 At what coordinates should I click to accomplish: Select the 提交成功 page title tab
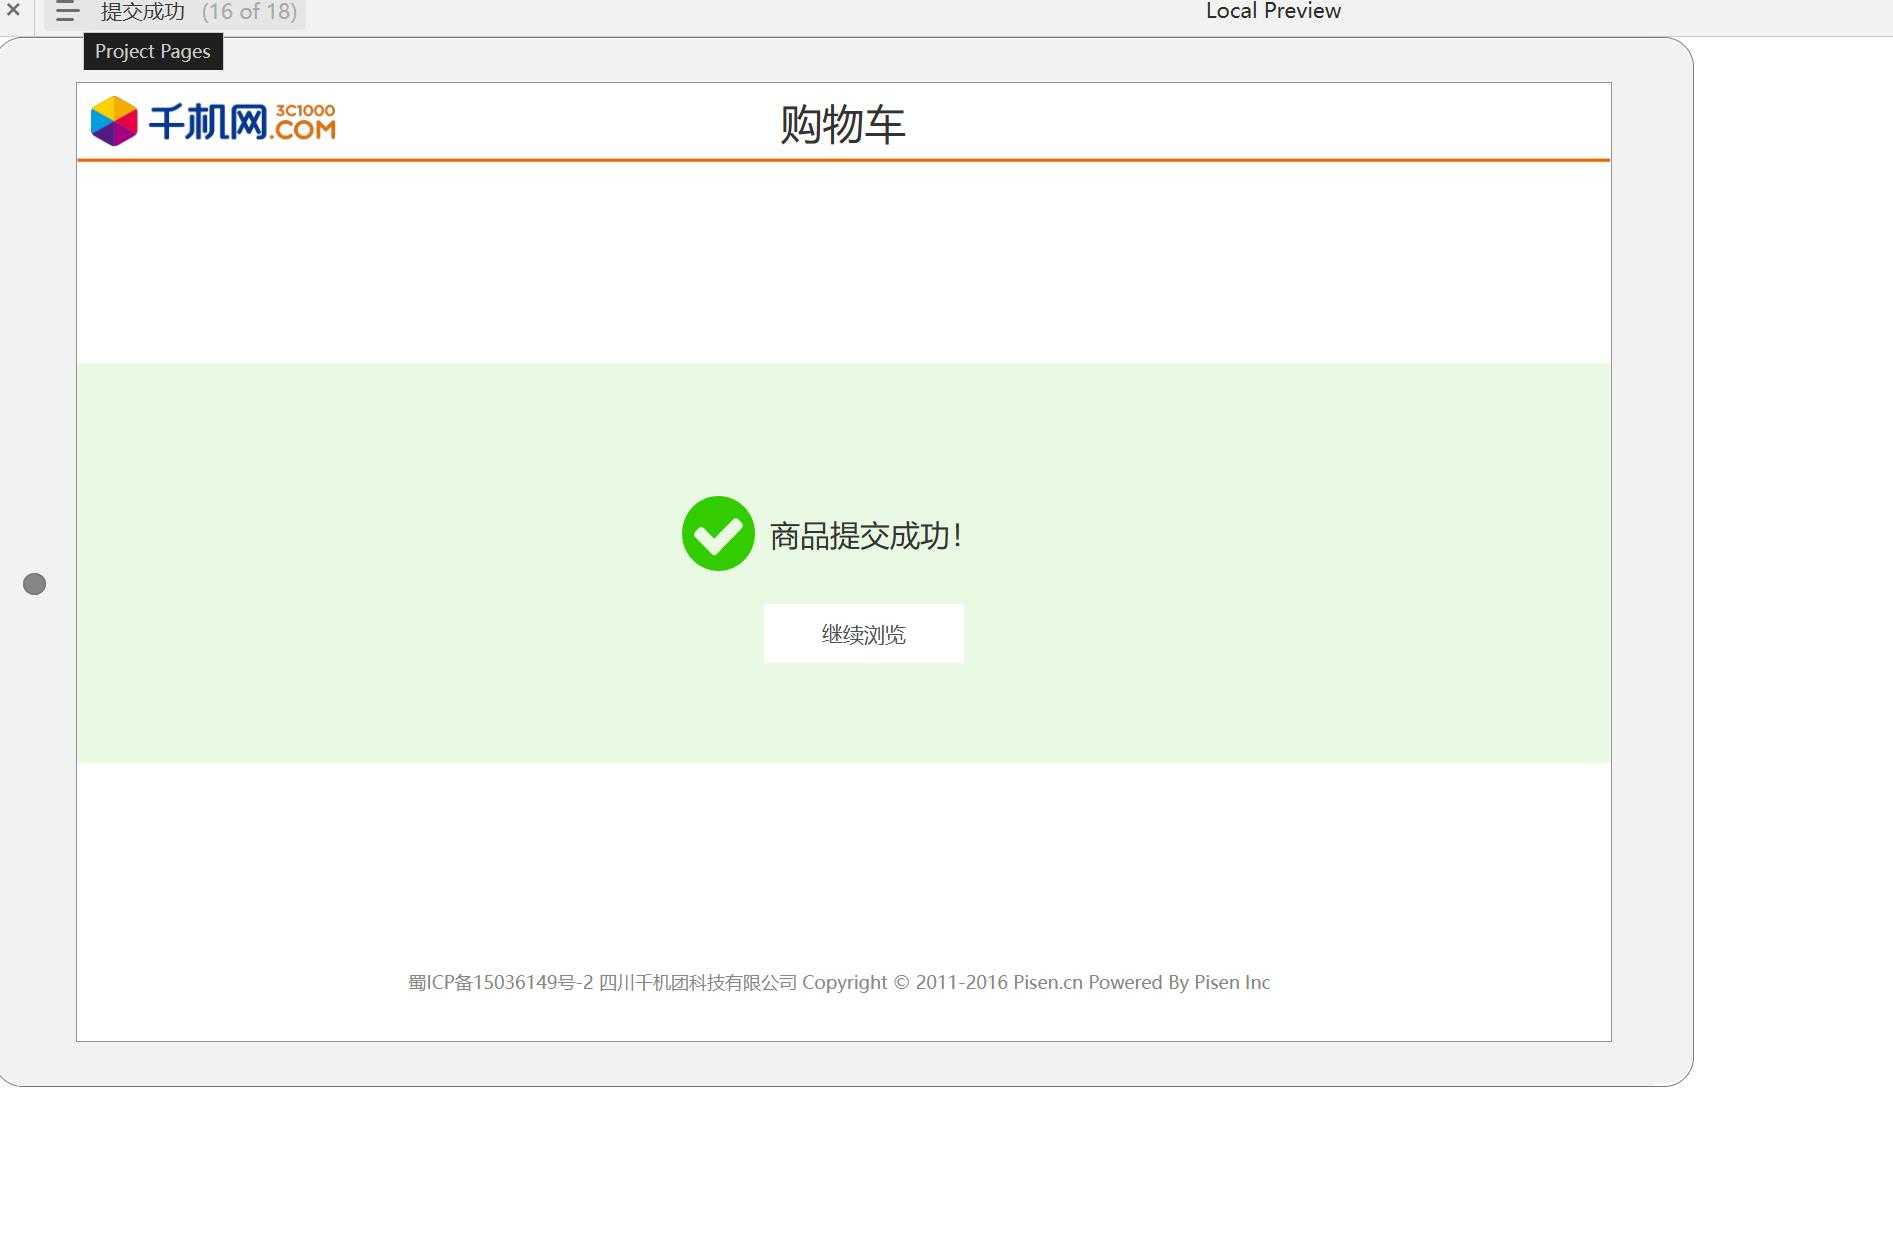[141, 12]
